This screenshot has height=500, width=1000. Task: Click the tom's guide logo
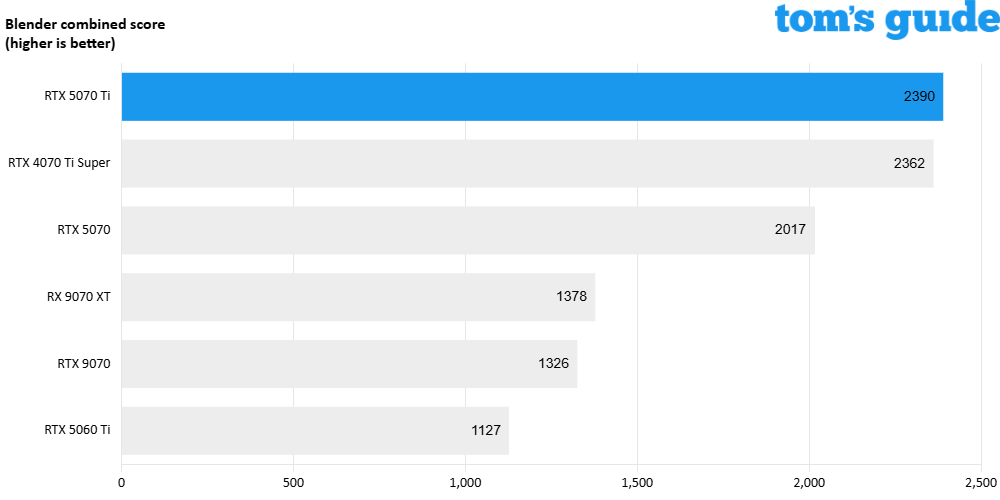(x=880, y=20)
